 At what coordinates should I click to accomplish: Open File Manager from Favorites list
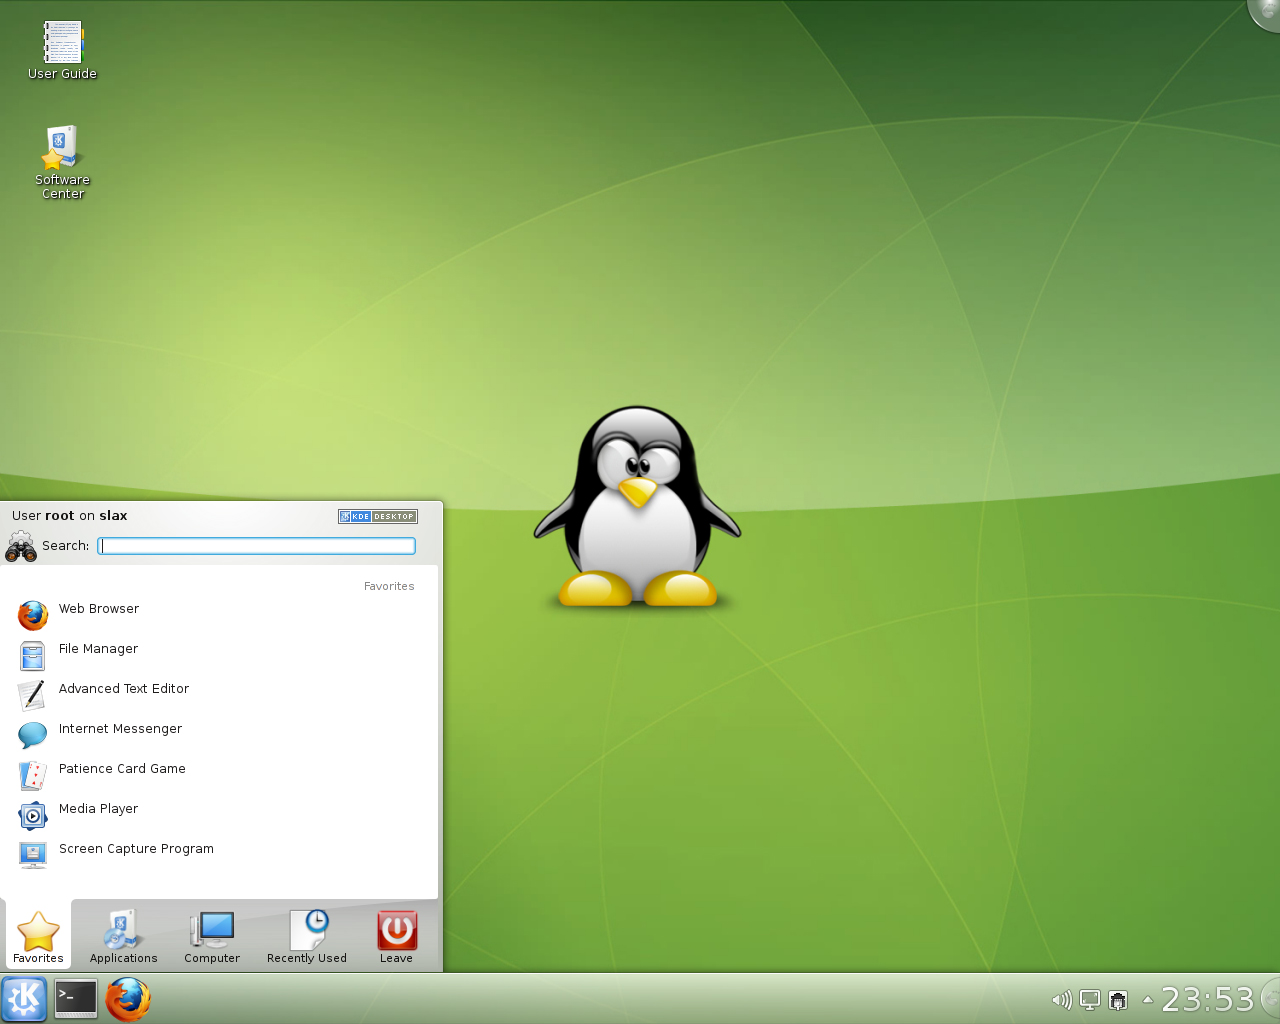[98, 650]
